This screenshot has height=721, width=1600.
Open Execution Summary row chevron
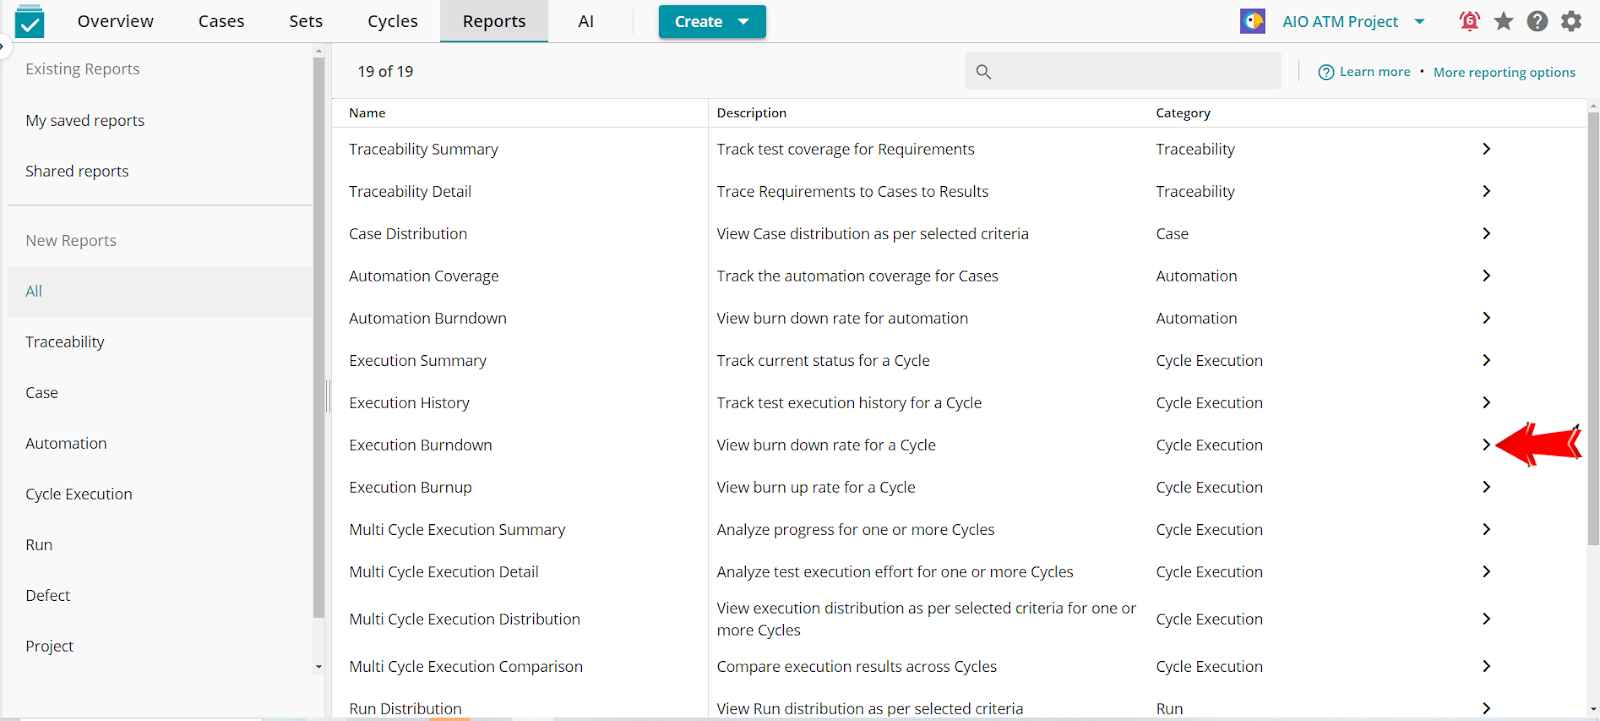1486,360
